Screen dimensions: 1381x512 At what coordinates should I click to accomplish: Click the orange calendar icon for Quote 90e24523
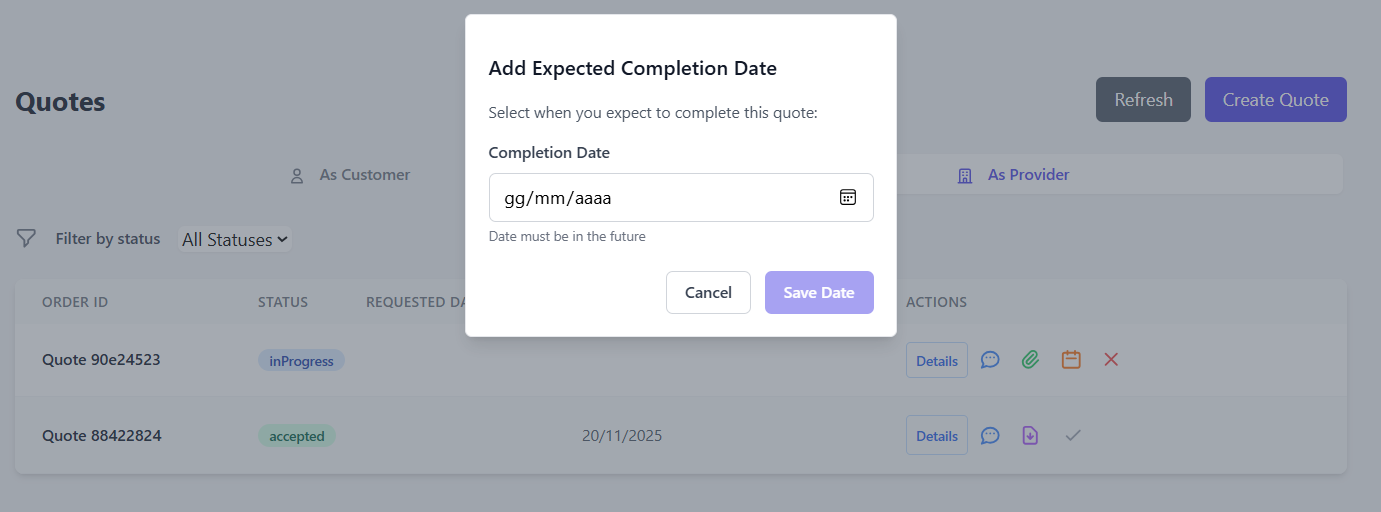pyautogui.click(x=1071, y=360)
